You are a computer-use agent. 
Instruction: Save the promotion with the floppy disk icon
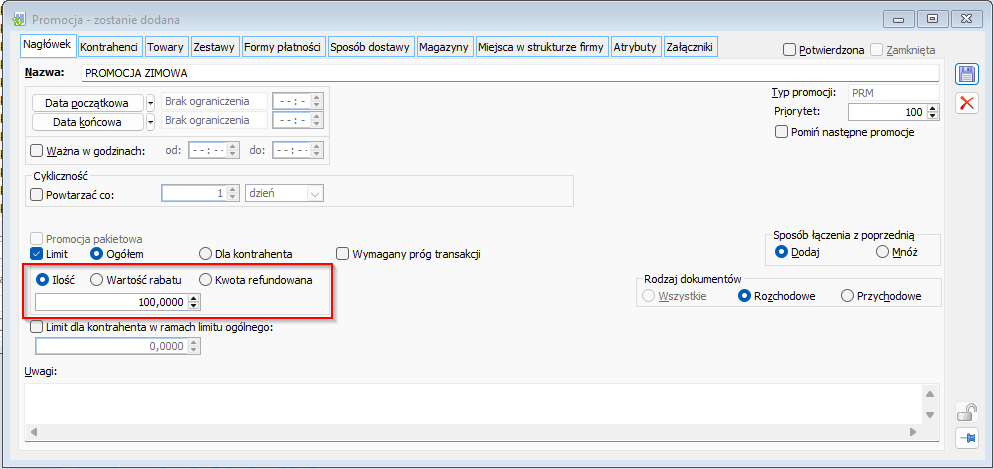pyautogui.click(x=966, y=74)
